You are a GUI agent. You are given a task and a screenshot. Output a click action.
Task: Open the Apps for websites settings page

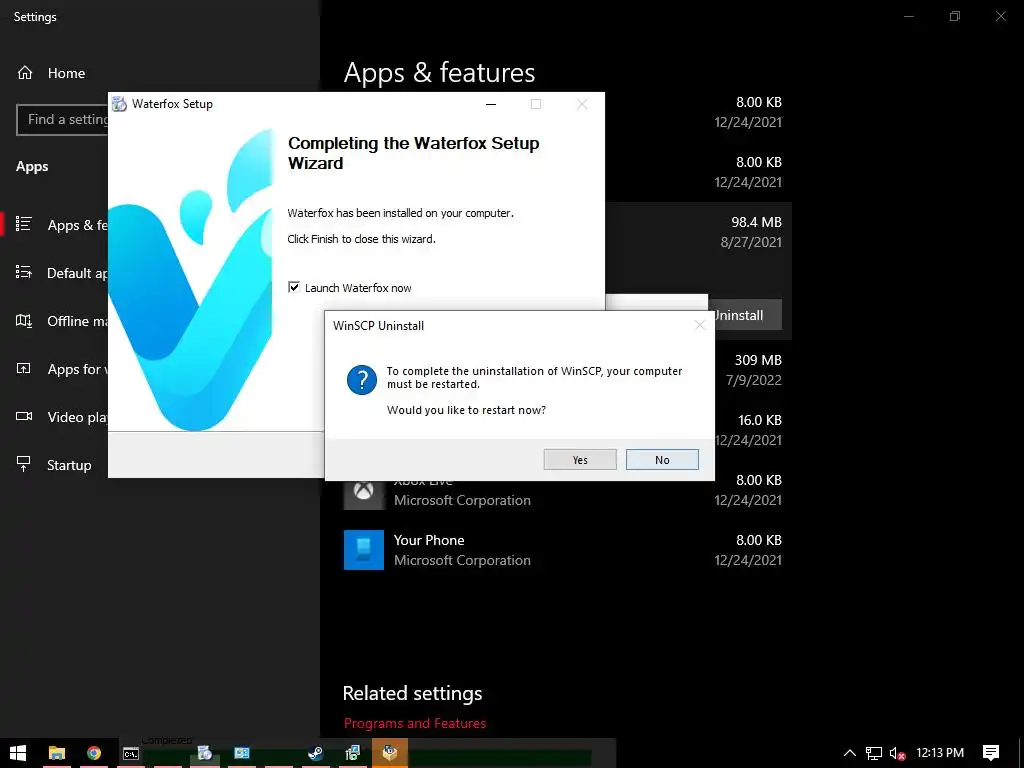(56, 369)
